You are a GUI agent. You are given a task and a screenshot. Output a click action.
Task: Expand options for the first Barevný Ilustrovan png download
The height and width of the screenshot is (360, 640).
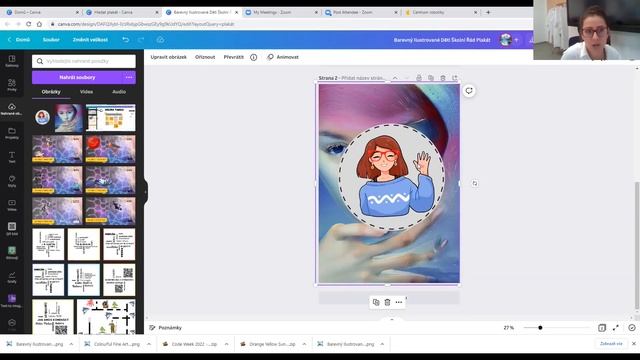tap(71, 344)
